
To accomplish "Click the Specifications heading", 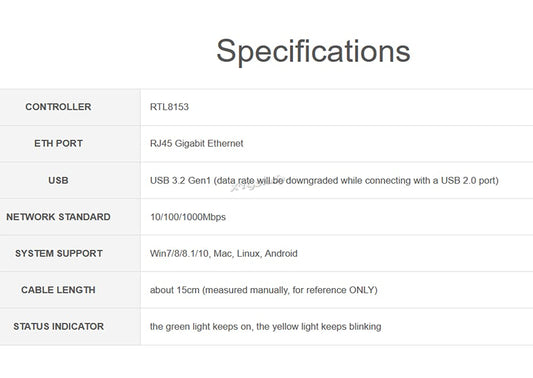I will 313,51.
